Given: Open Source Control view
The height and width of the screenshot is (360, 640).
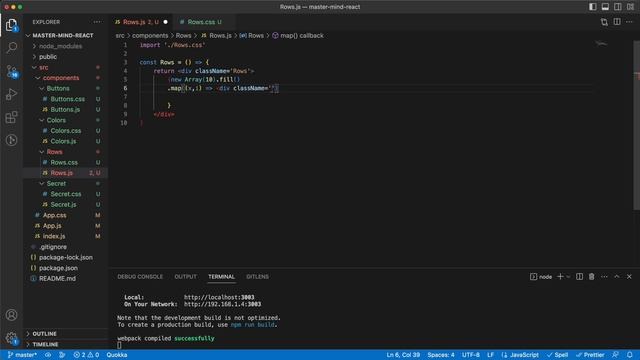Looking at the screenshot, I should [11, 71].
